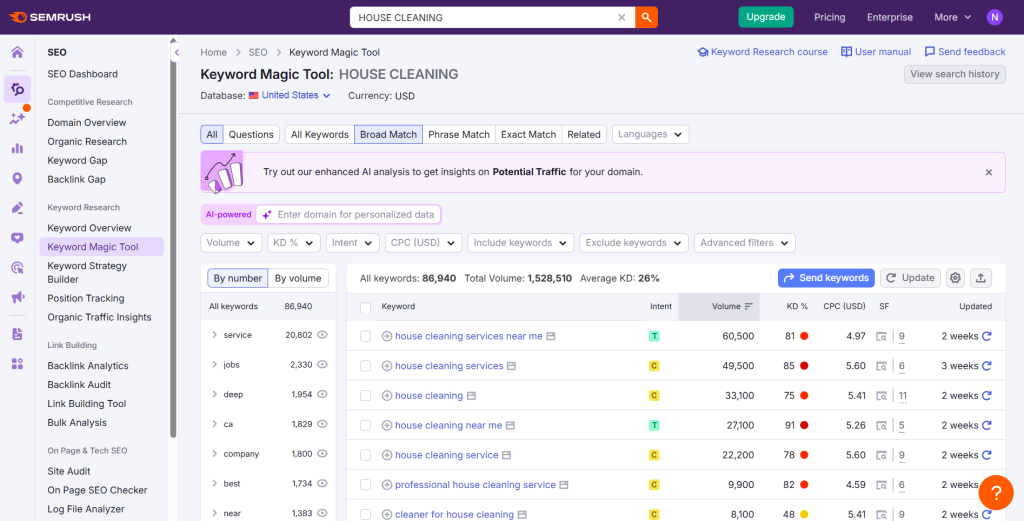Open the app center grid sidebar icon

pos(17,364)
